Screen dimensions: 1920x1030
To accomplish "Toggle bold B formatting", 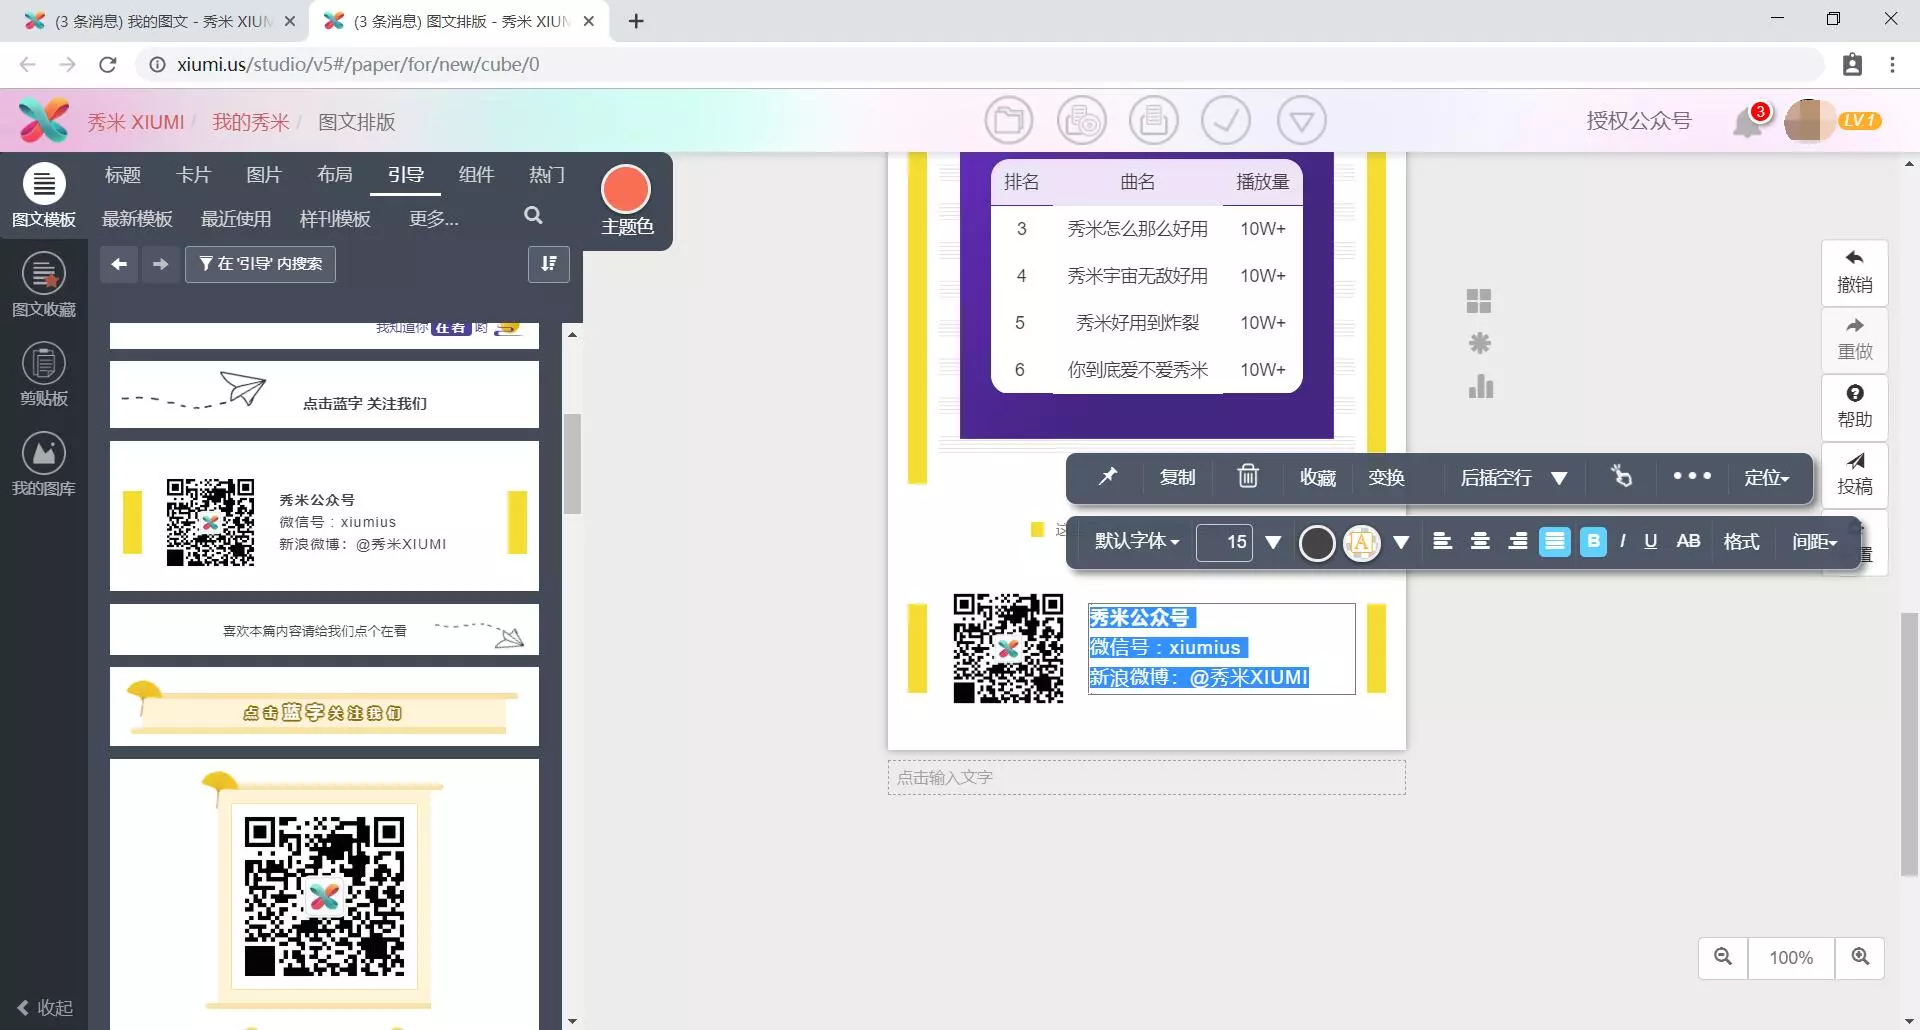I will (x=1593, y=542).
